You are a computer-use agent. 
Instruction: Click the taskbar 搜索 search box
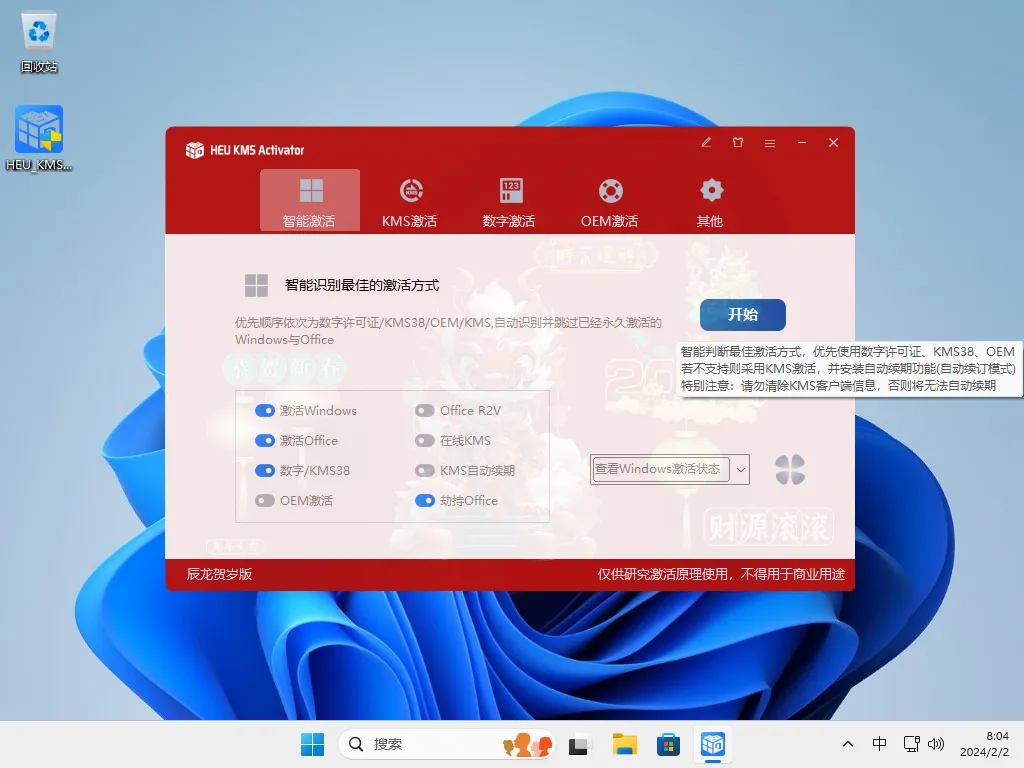coord(447,744)
